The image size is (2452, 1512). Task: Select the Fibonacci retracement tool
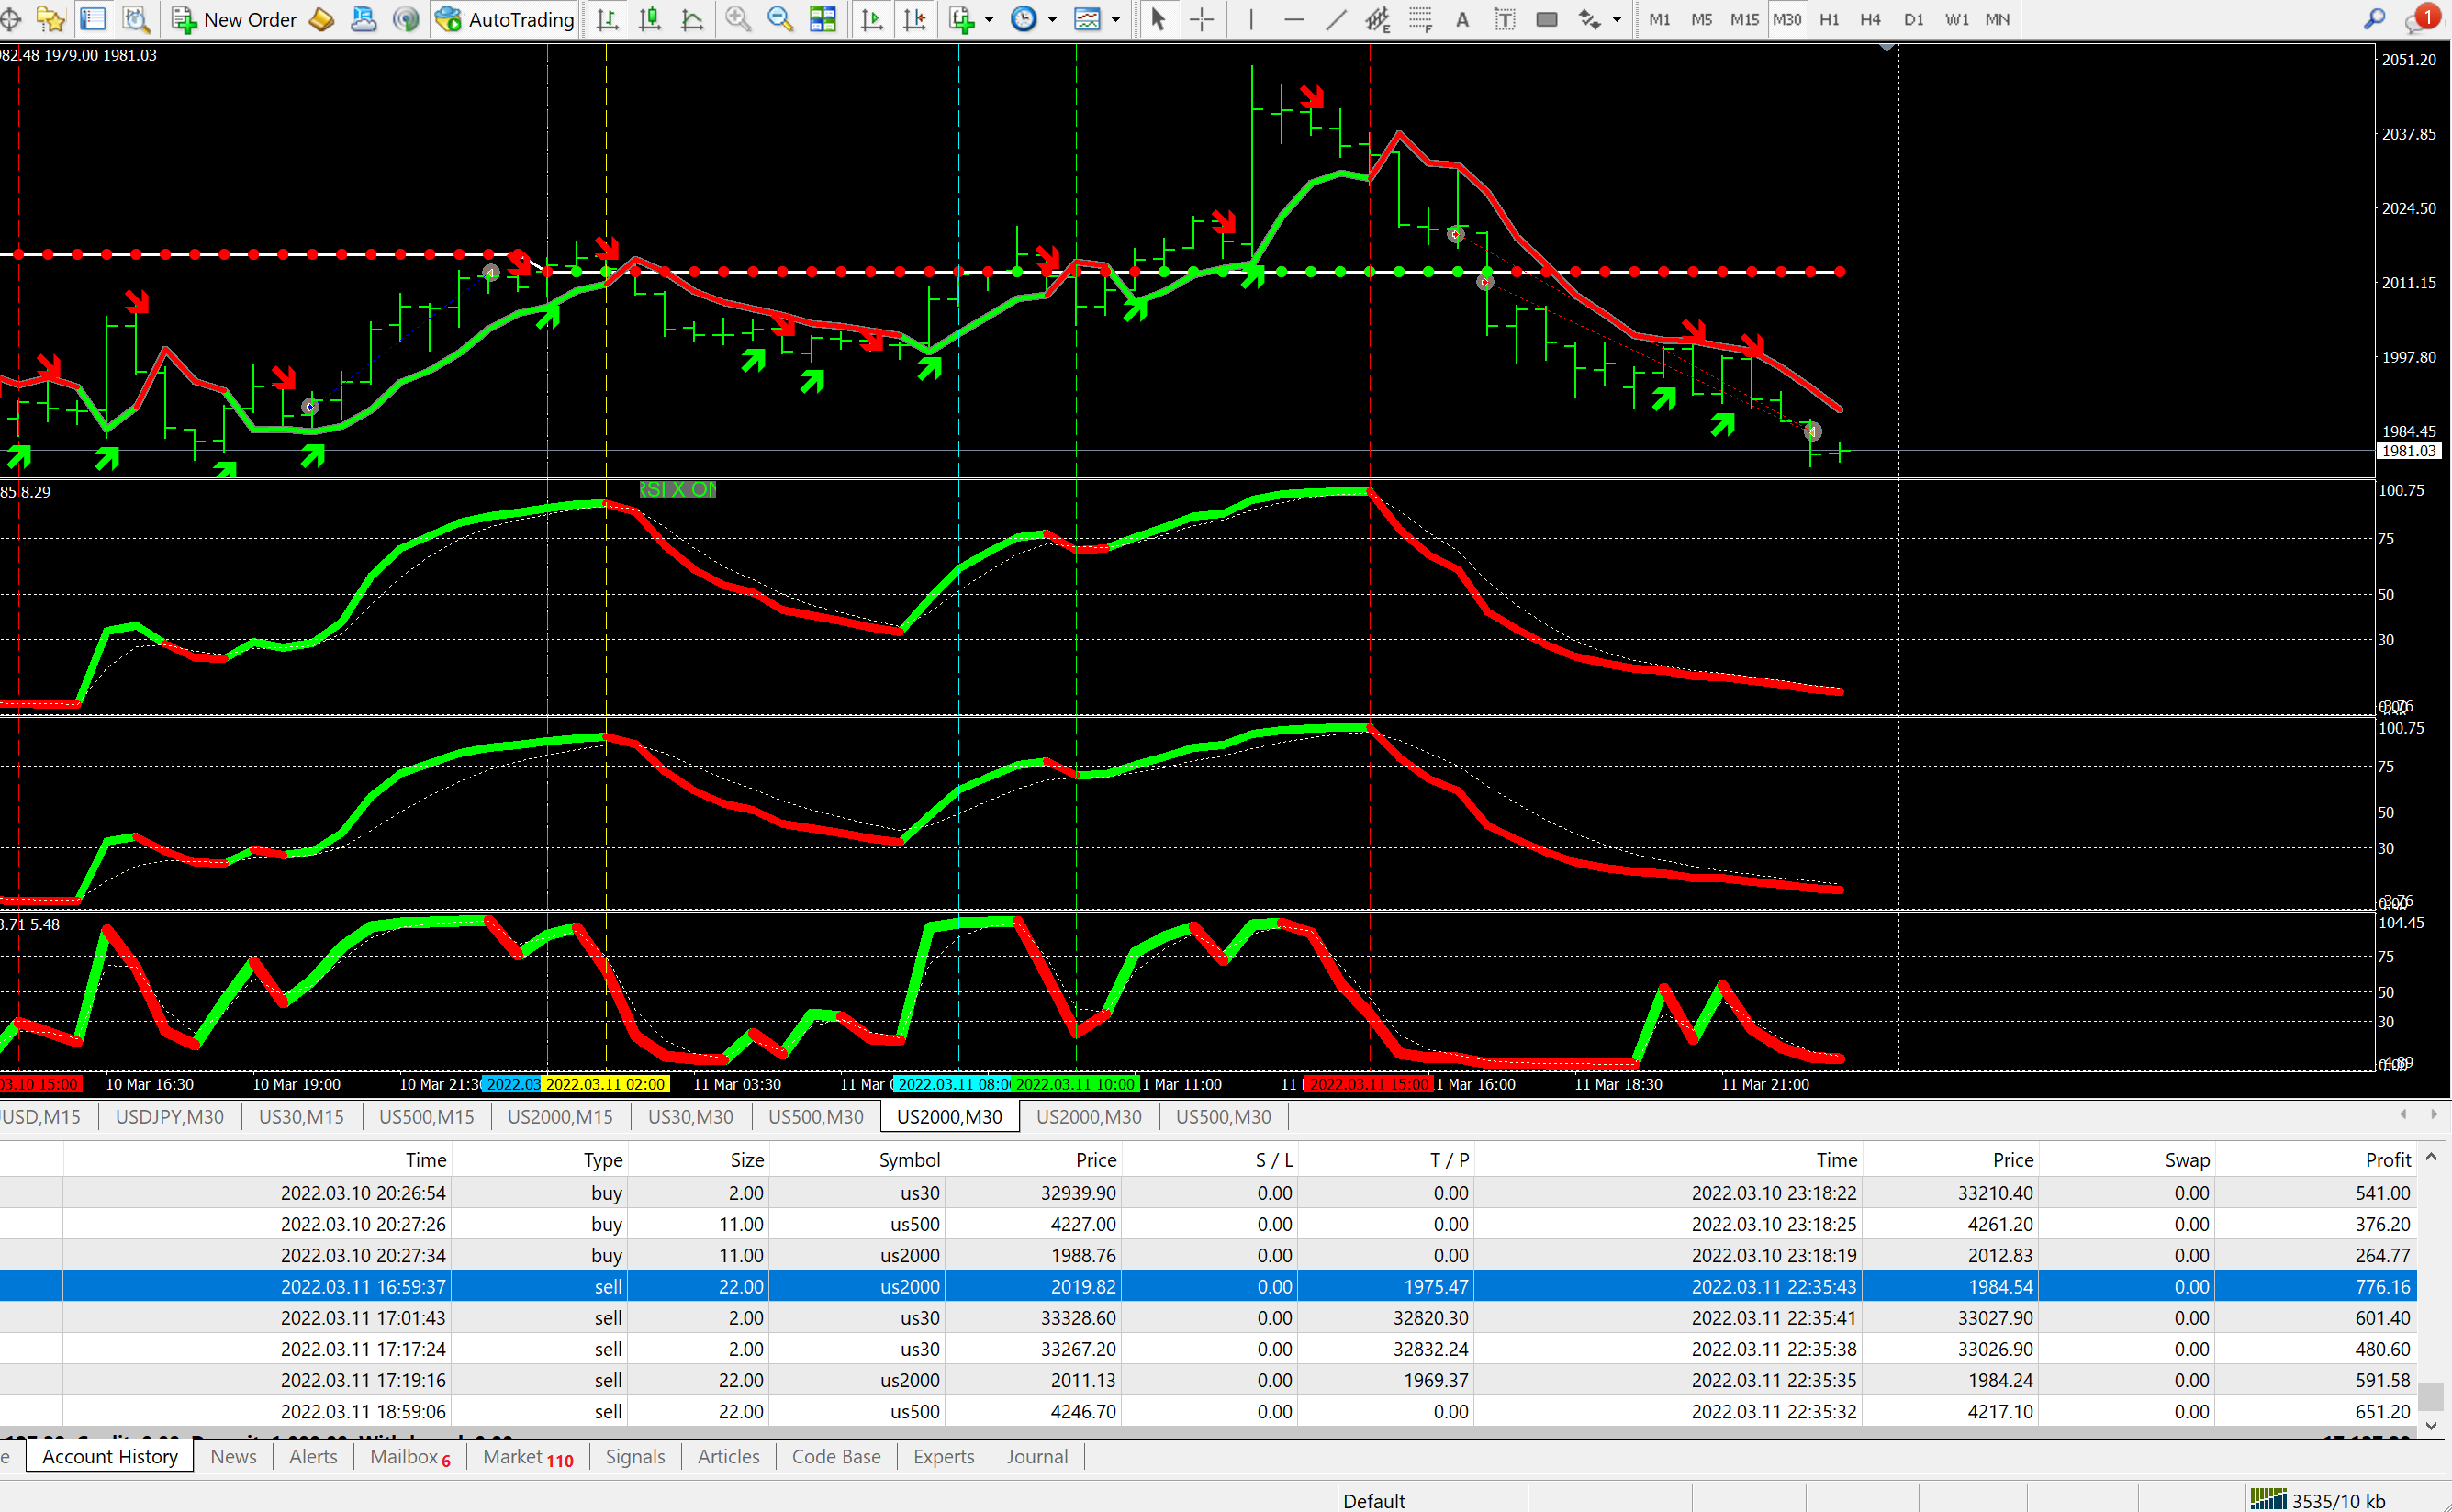(x=1420, y=19)
